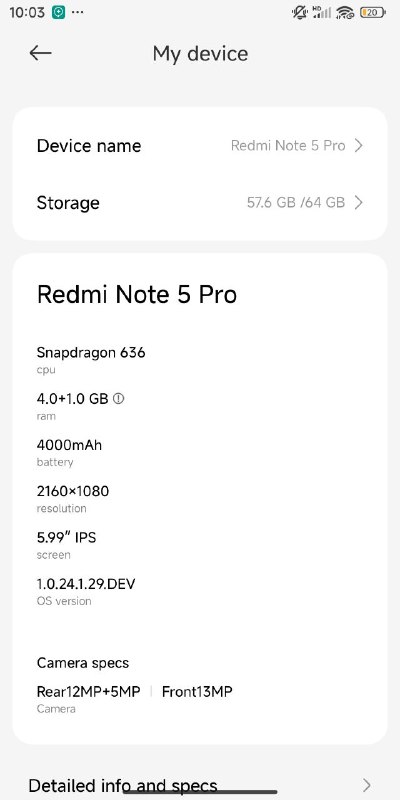Tap the battery icon in the status bar
Viewport: 400px width, 800px height.
tap(372, 12)
